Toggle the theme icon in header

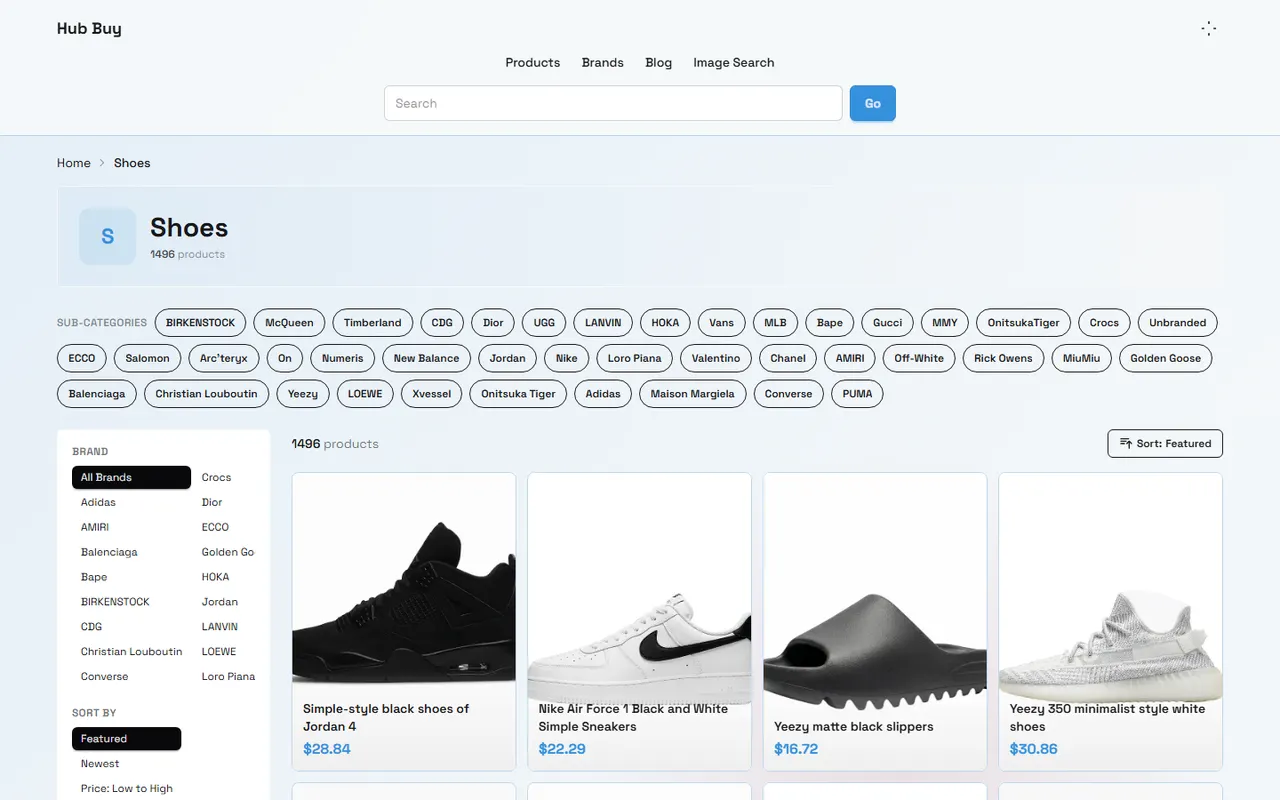[1208, 29]
